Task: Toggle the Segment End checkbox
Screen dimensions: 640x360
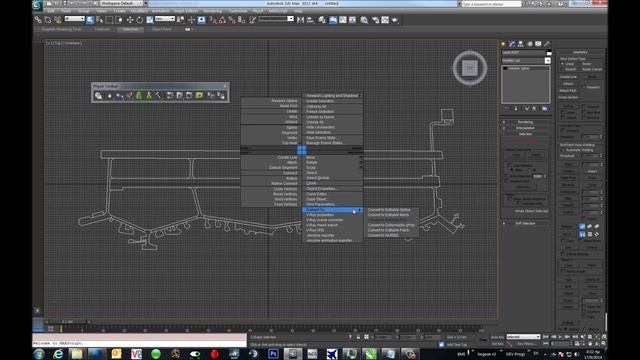Action: (x=507, y=181)
